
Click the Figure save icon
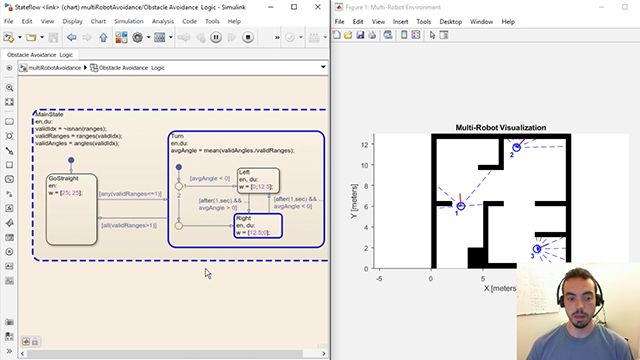coord(360,35)
